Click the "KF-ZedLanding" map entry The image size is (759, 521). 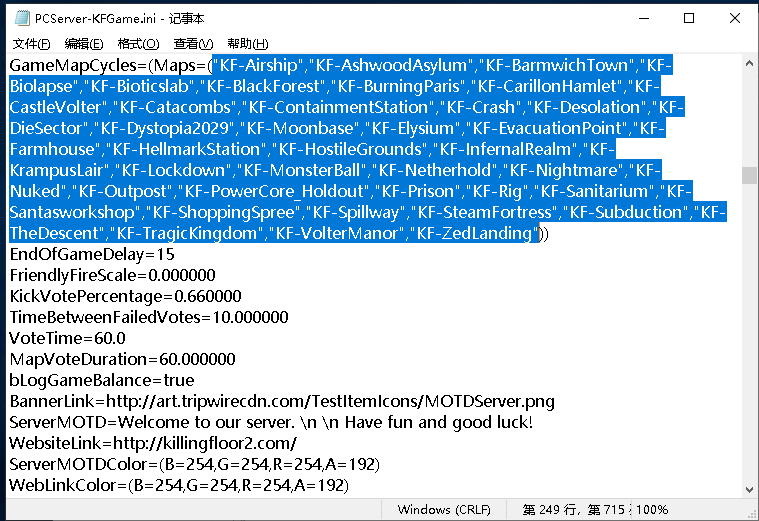click(474, 233)
